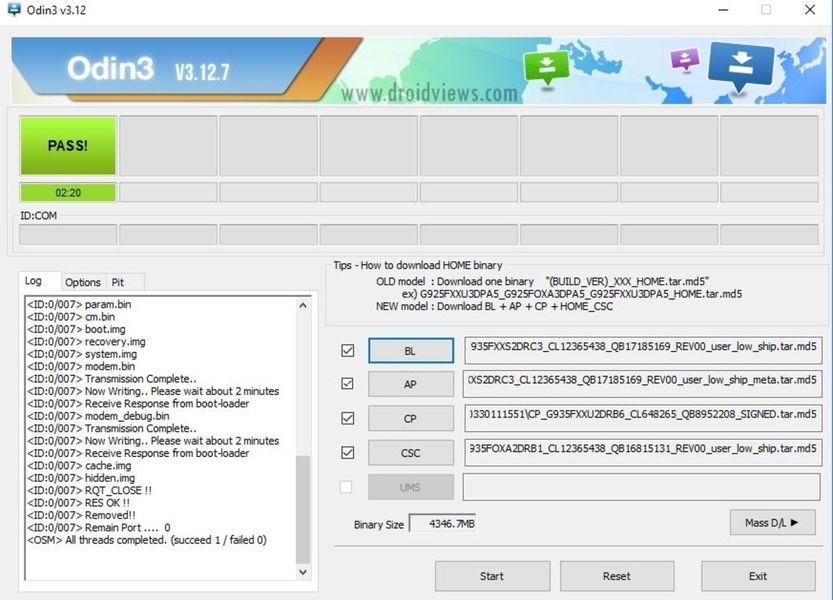Image resolution: width=833 pixels, height=600 pixels.
Task: Click log line 'RES OK !!'
Action: pyautogui.click(x=78, y=503)
